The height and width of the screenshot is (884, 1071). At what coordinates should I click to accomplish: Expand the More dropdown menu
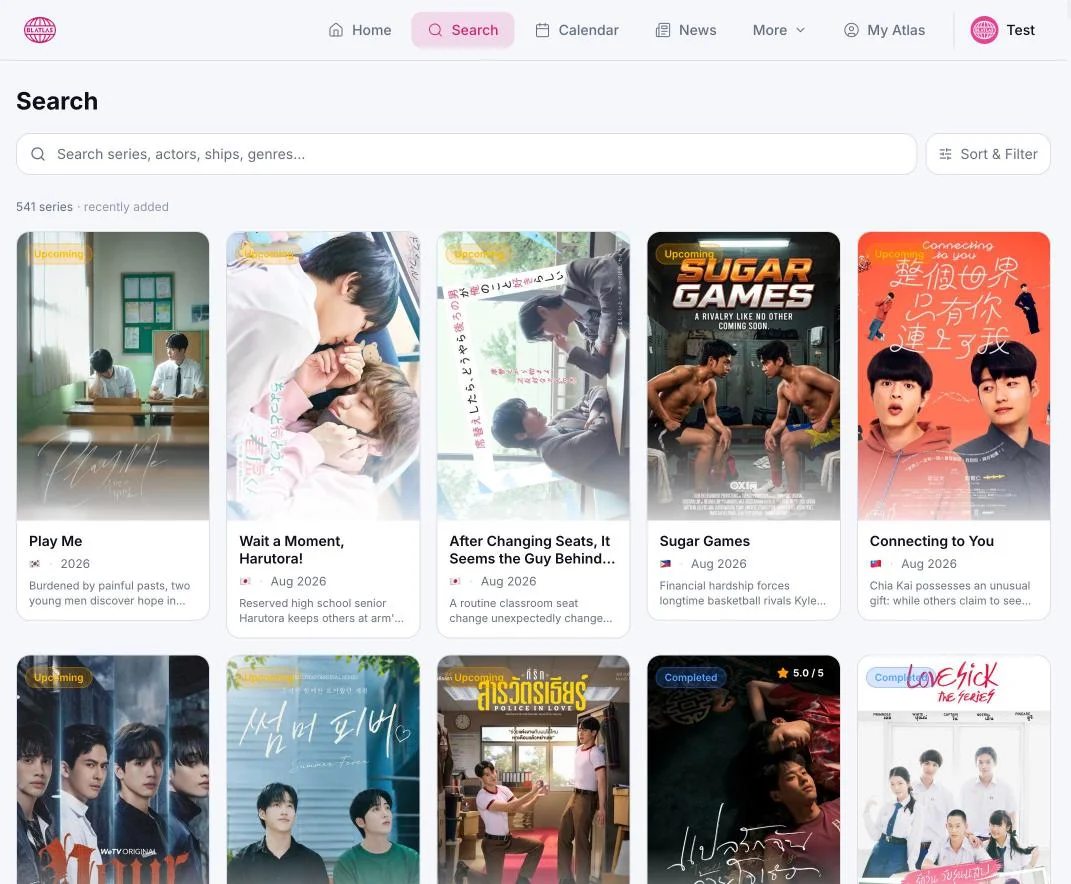(x=779, y=30)
